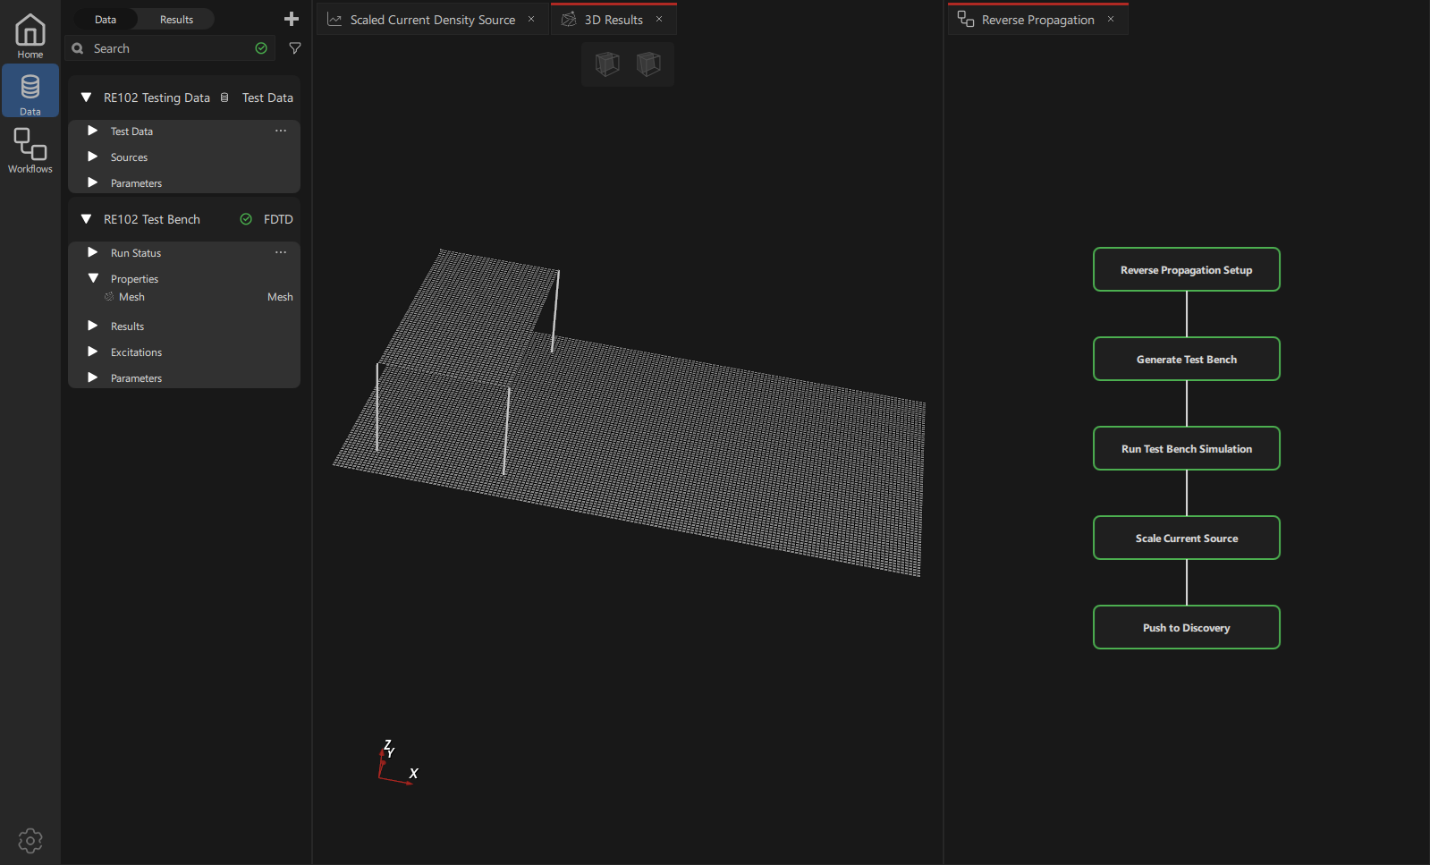Click the plus icon to add data
The height and width of the screenshot is (865, 1430).
[291, 19]
